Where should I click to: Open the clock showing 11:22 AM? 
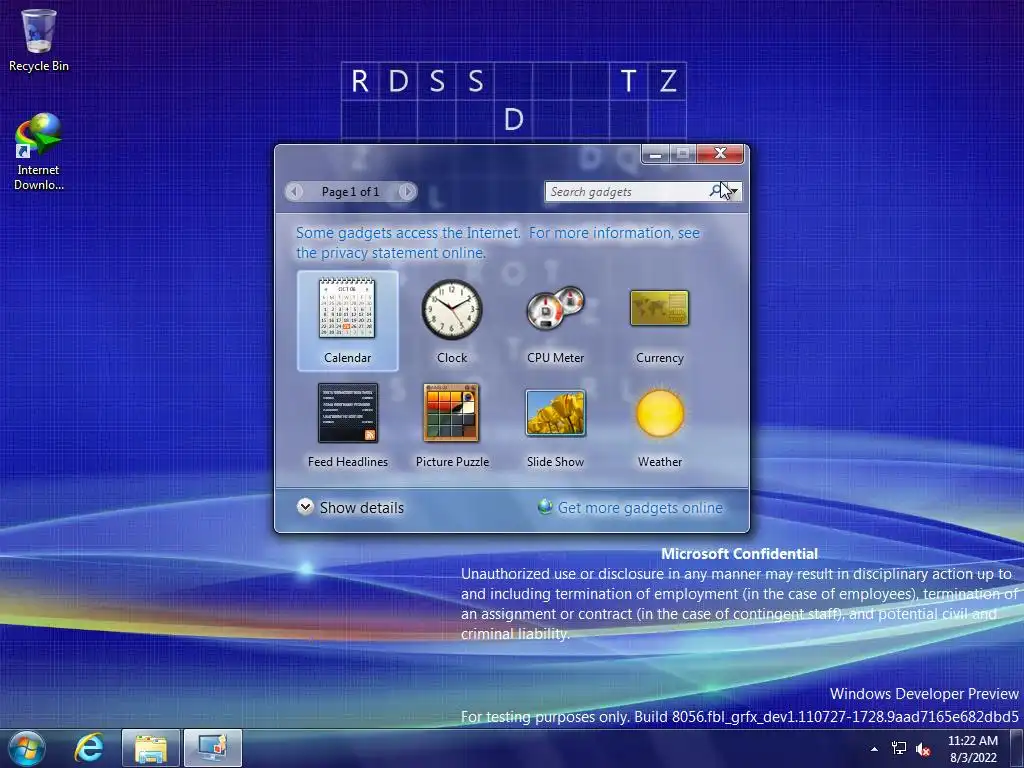point(973,749)
